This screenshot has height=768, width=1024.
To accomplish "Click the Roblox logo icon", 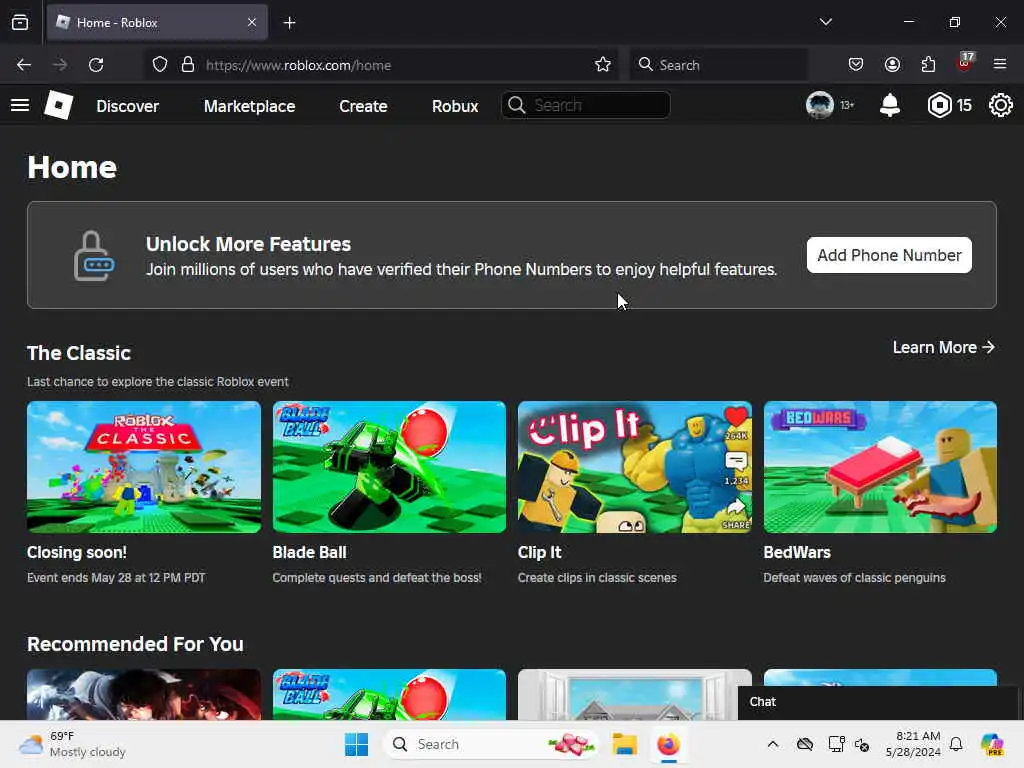I will point(58,105).
